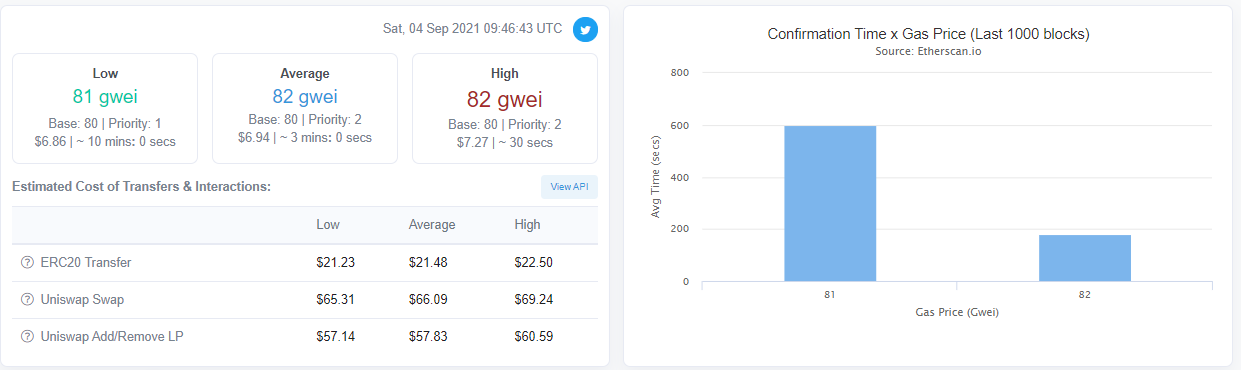1241x370 pixels.
Task: Click the 81 Gwei chart bar
Action: (x=830, y=203)
